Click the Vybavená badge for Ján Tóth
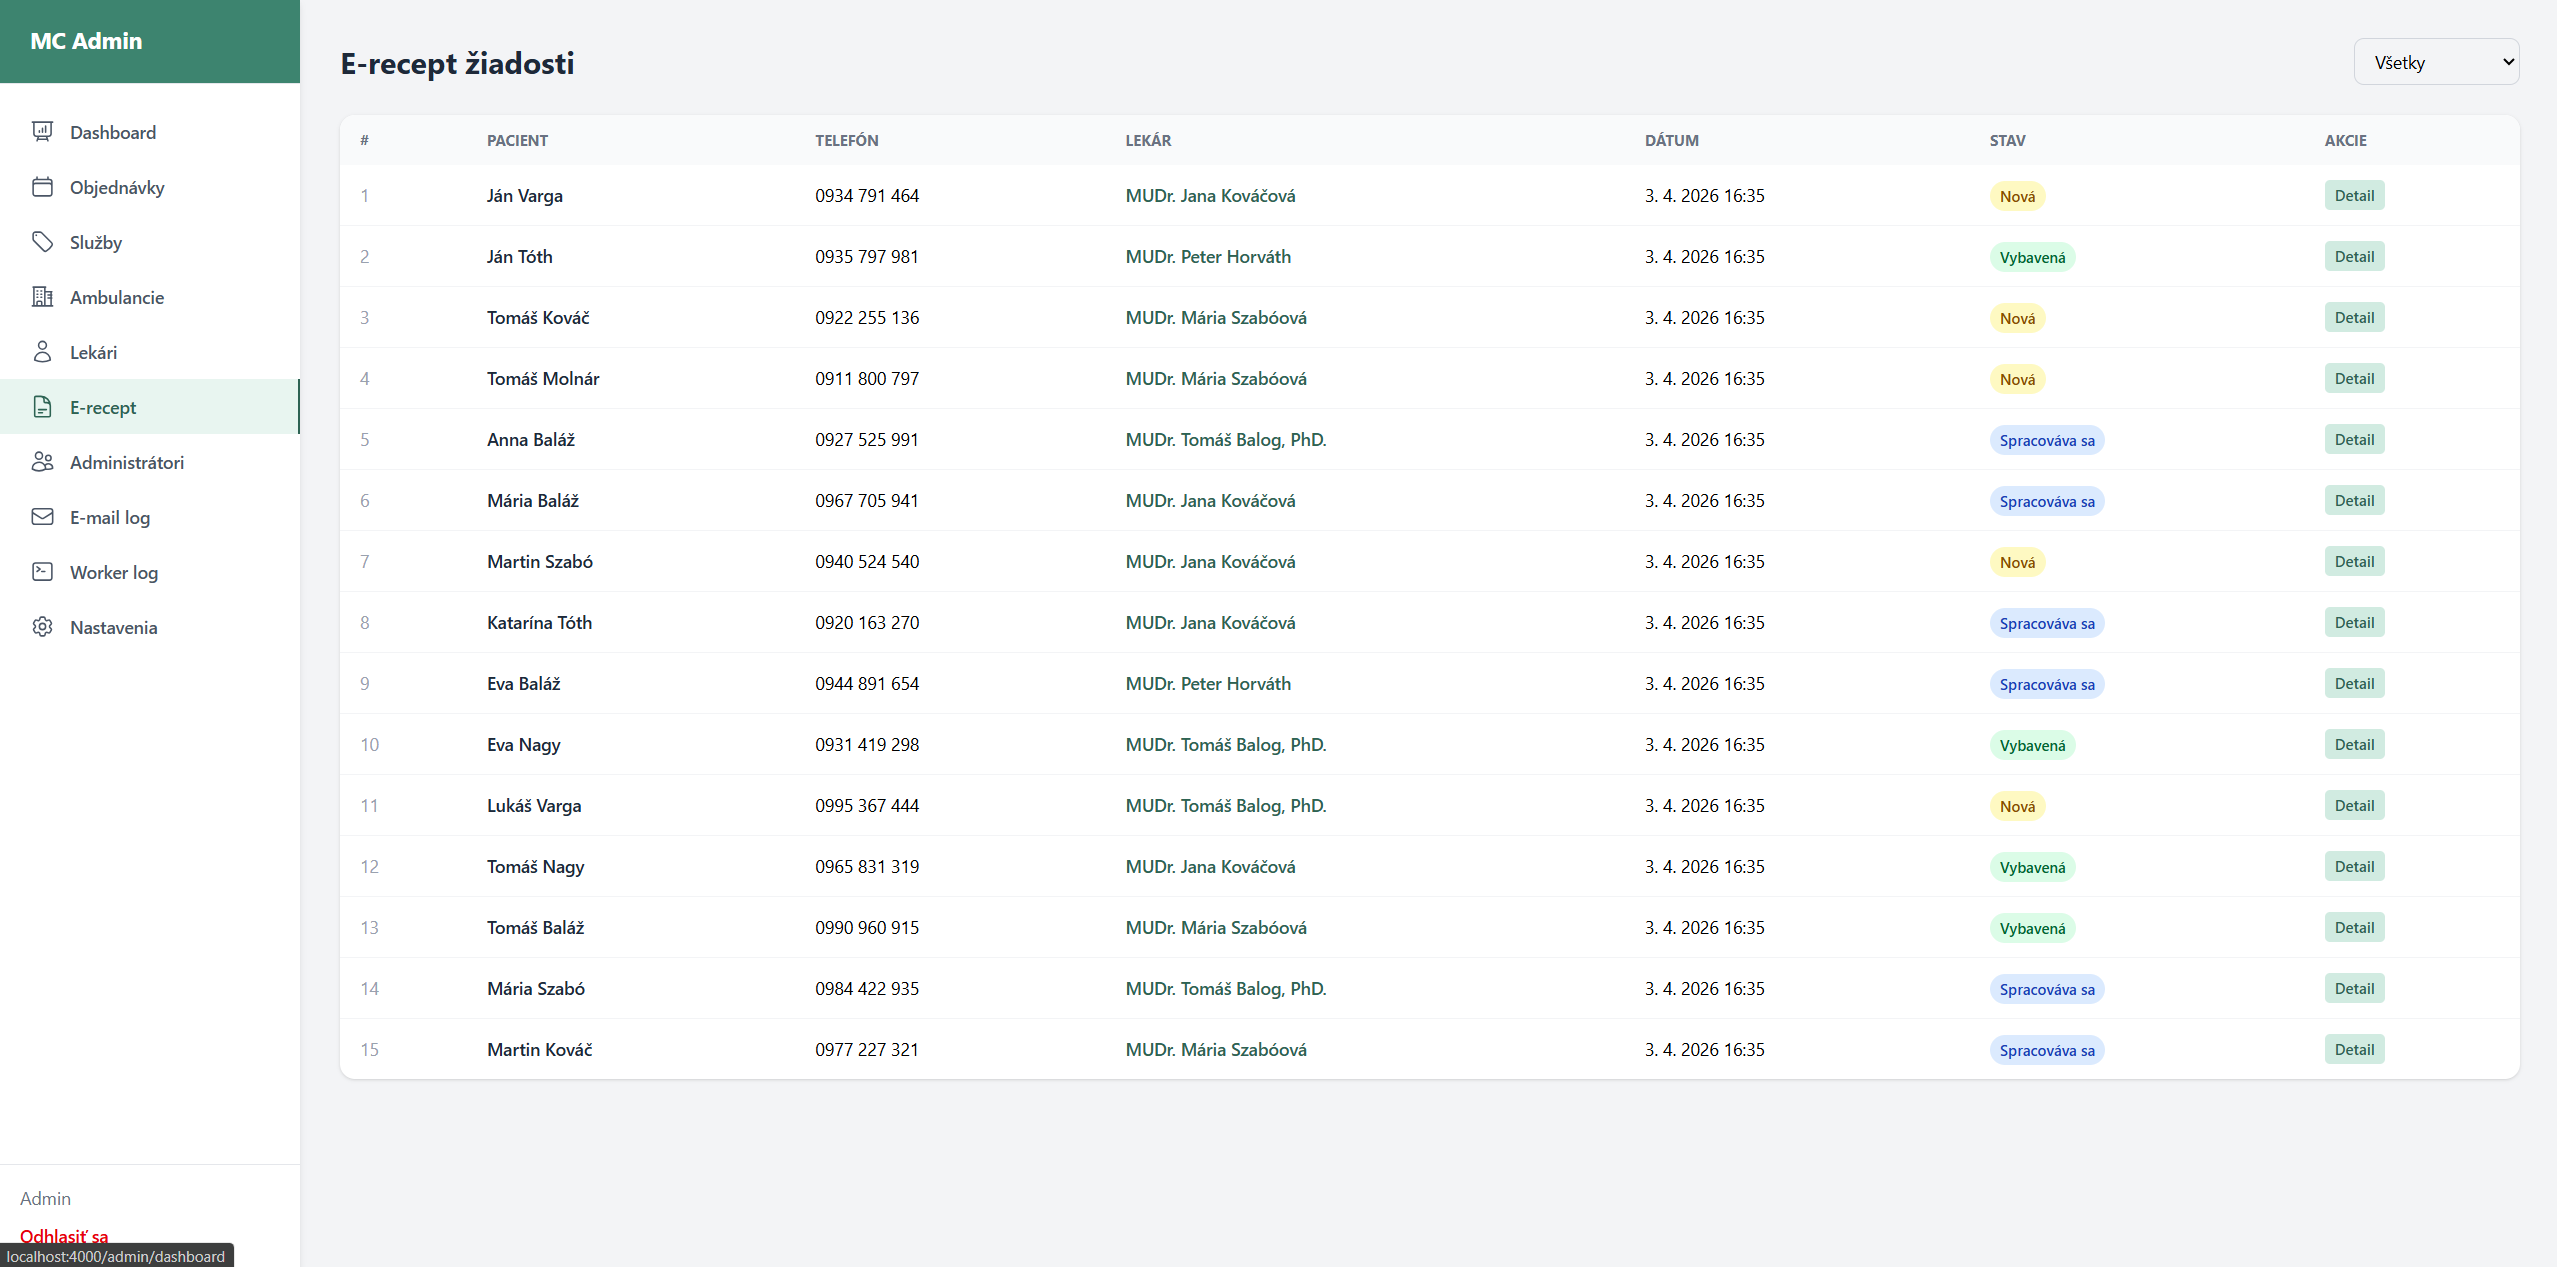Screen dimensions: 2557x1267 click(x=2031, y=258)
